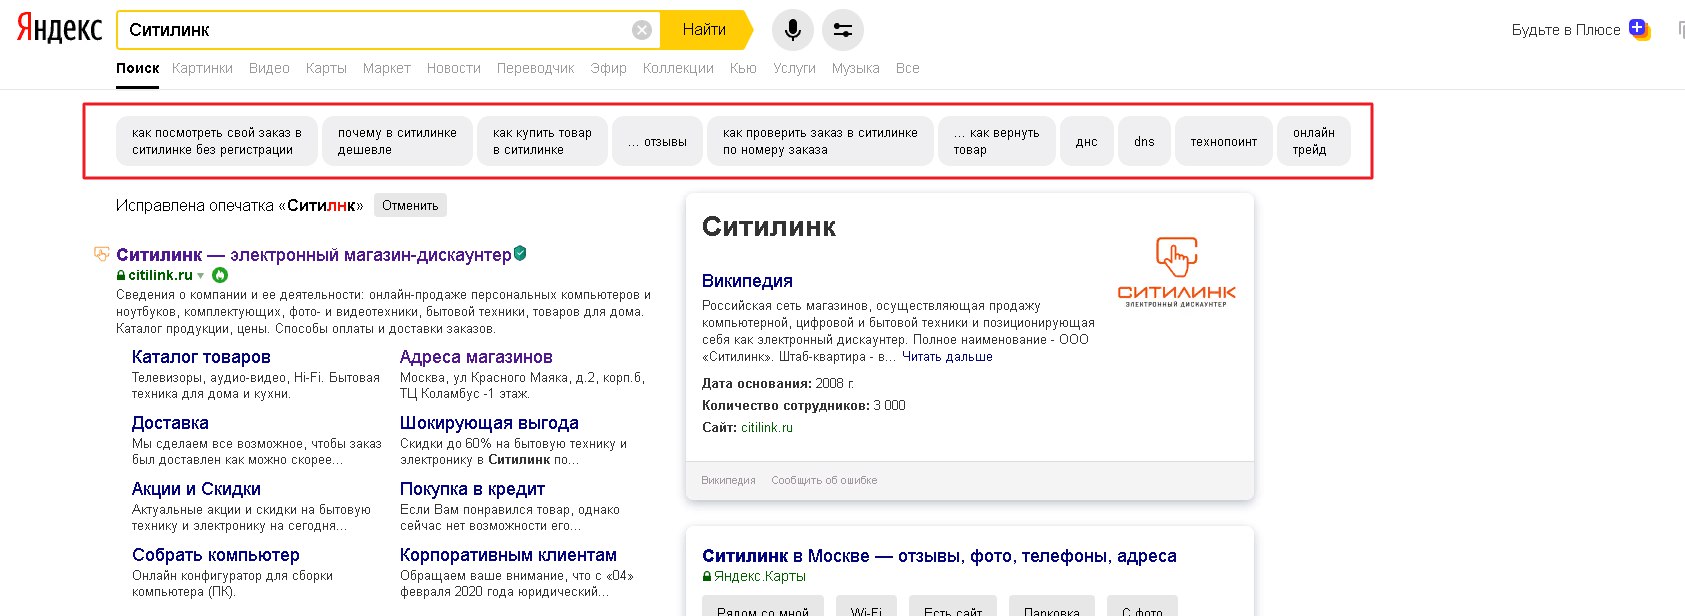The width and height of the screenshot is (1685, 616).
Task: Open the Поиск tab
Action: [x=137, y=68]
